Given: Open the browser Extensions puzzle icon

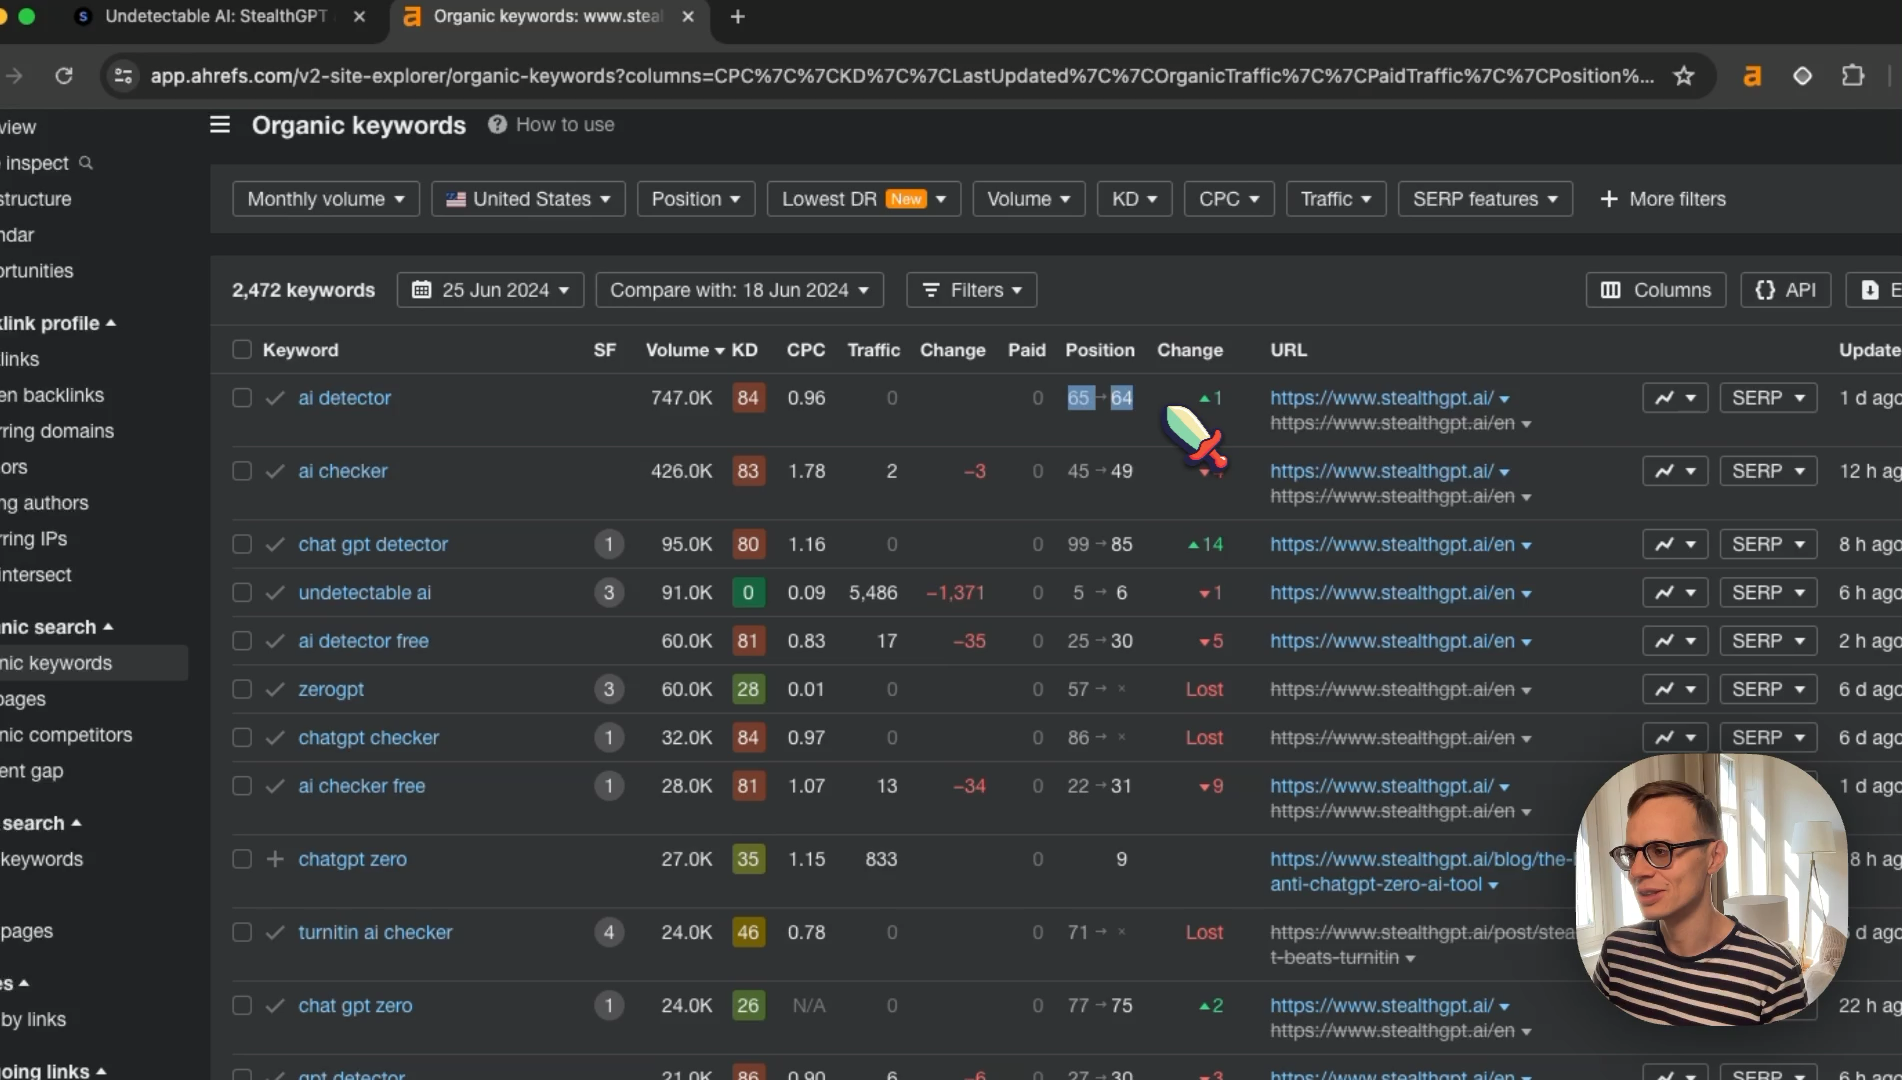Looking at the screenshot, I should (1853, 76).
